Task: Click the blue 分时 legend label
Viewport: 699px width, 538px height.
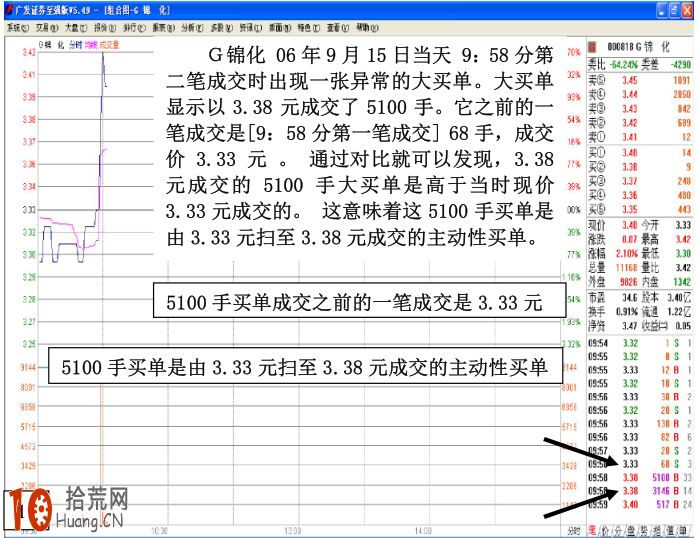Action: [x=76, y=45]
